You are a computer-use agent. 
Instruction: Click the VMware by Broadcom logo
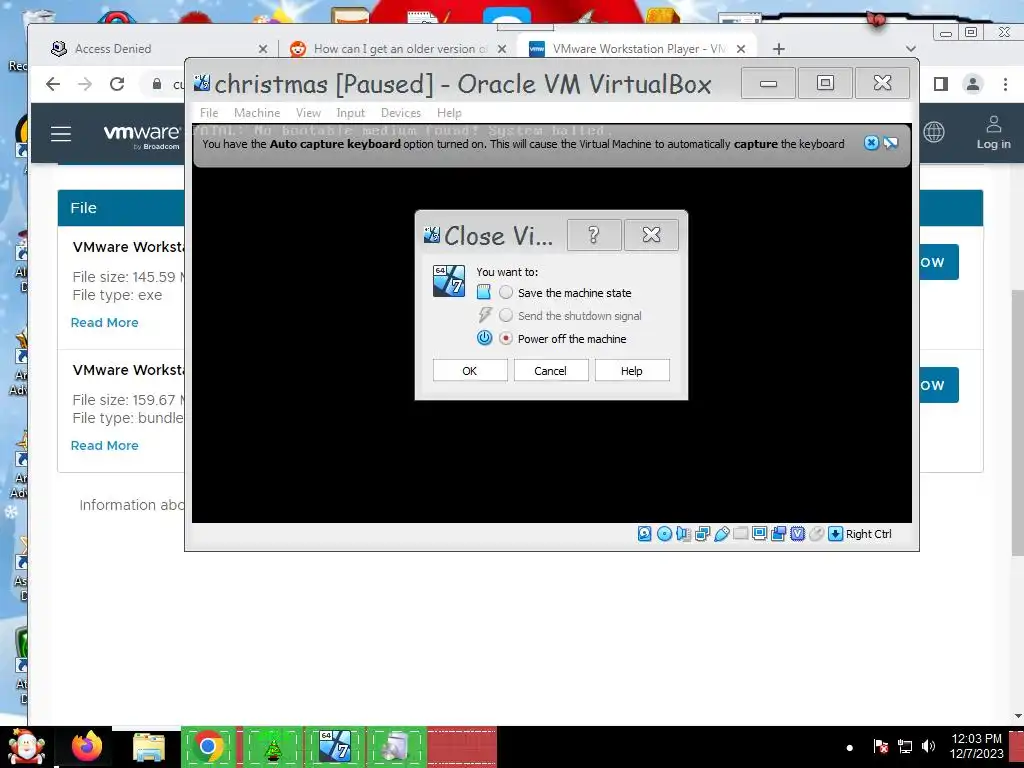[142, 136]
